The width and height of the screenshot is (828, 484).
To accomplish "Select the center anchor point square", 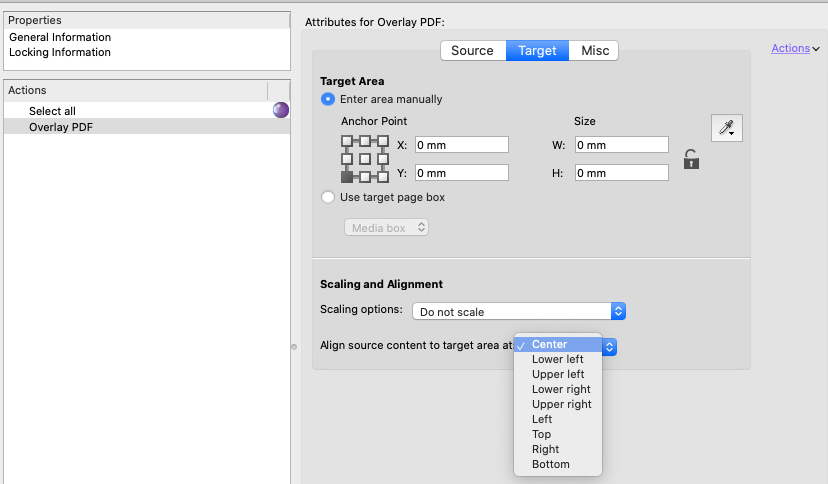I will click(x=366, y=159).
